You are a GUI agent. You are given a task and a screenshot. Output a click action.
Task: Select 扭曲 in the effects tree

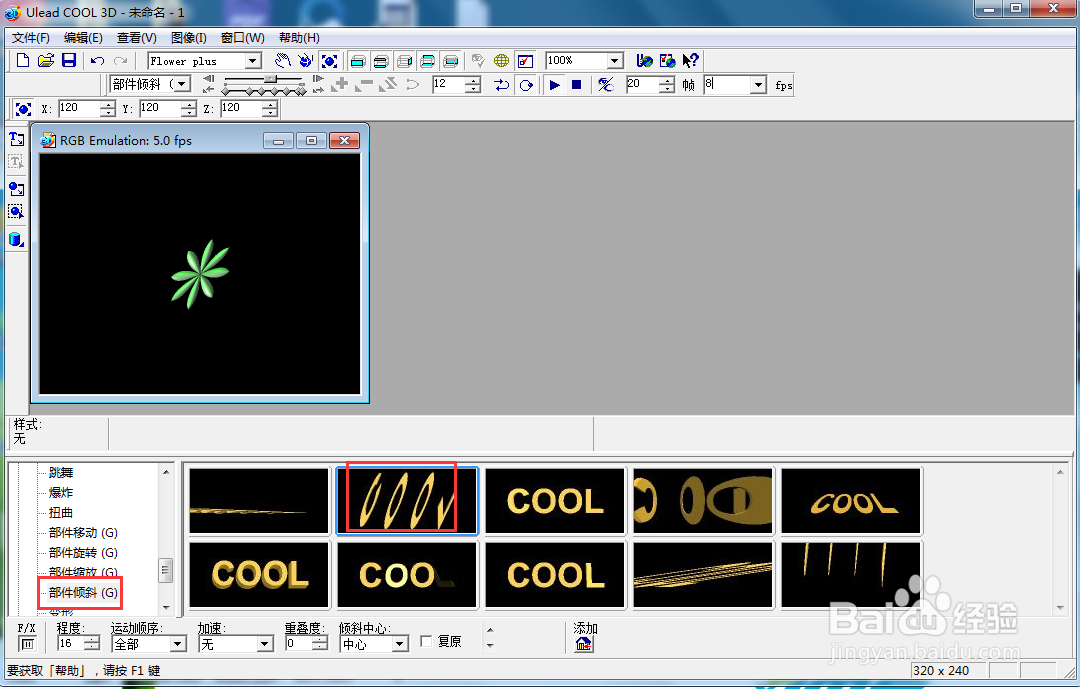tap(61, 513)
